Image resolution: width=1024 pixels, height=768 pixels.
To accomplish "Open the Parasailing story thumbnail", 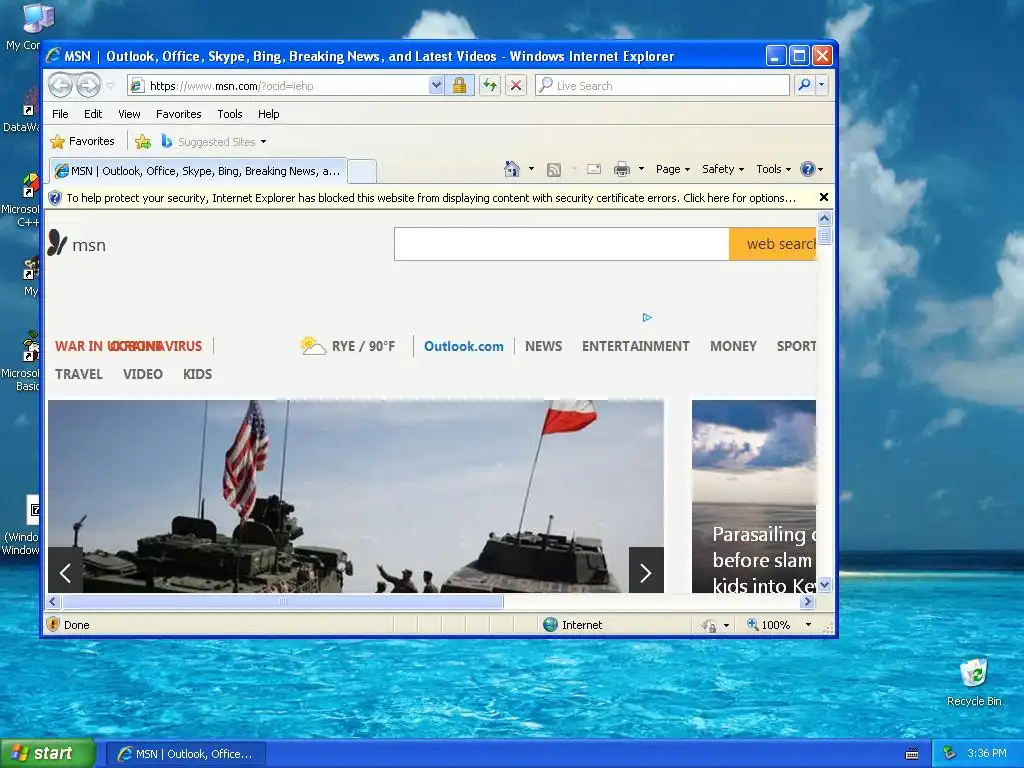I will coord(754,496).
